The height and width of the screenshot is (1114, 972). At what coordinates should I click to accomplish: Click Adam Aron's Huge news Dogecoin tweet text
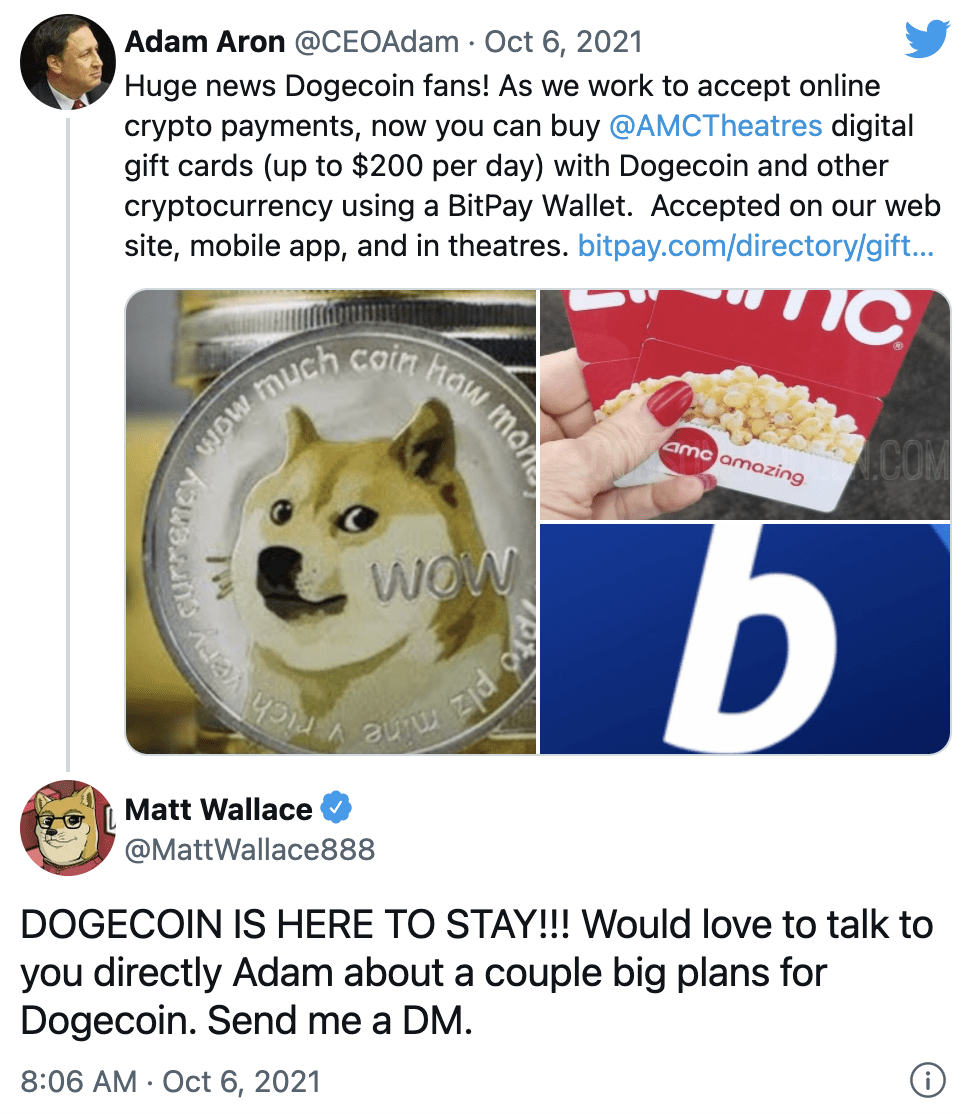coord(532,166)
